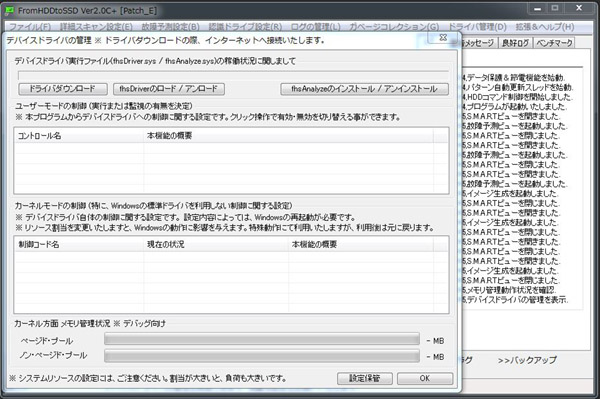
Task: Click 本機能の概要 header in kernel-mode table
Action: click(361, 244)
